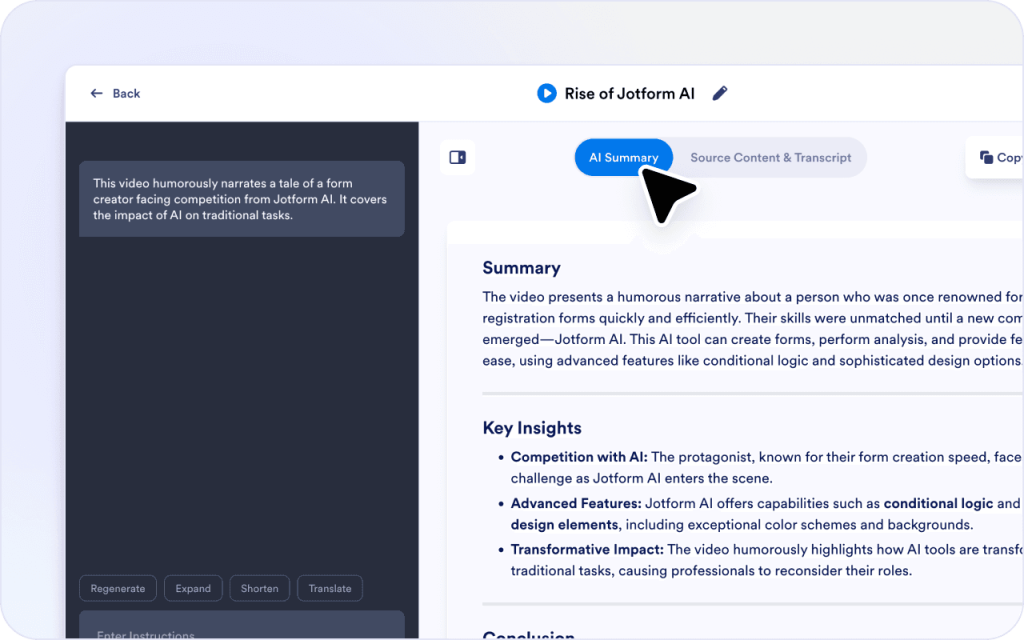Click the pencil icon to rename the title

click(x=720, y=93)
